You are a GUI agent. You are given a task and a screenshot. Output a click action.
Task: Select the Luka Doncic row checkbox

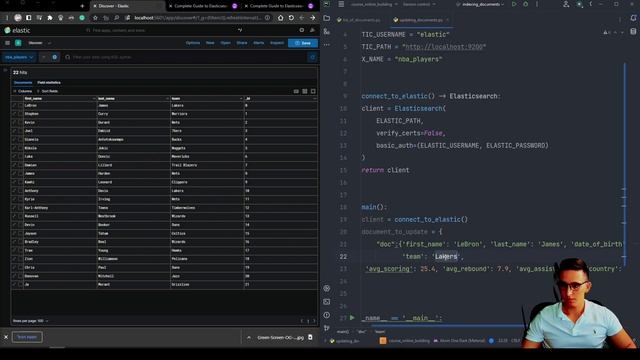coord(20,157)
